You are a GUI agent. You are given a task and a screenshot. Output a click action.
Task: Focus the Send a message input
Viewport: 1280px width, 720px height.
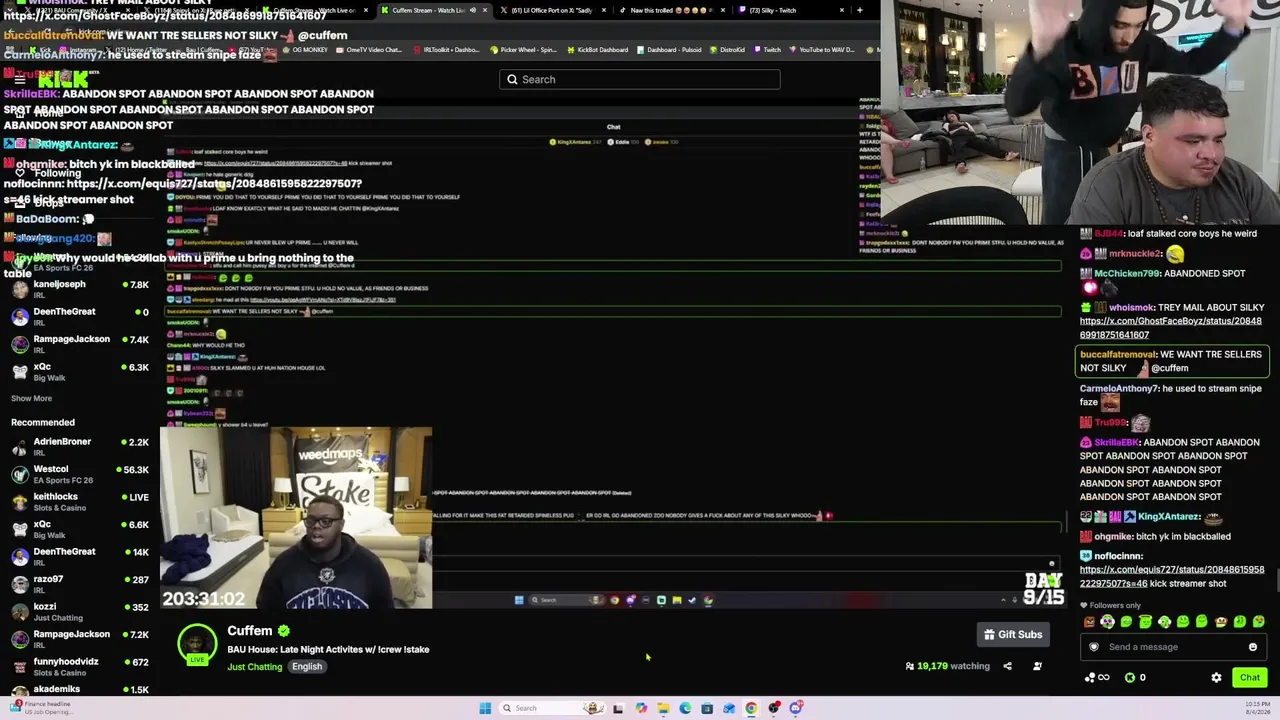[1173, 647]
